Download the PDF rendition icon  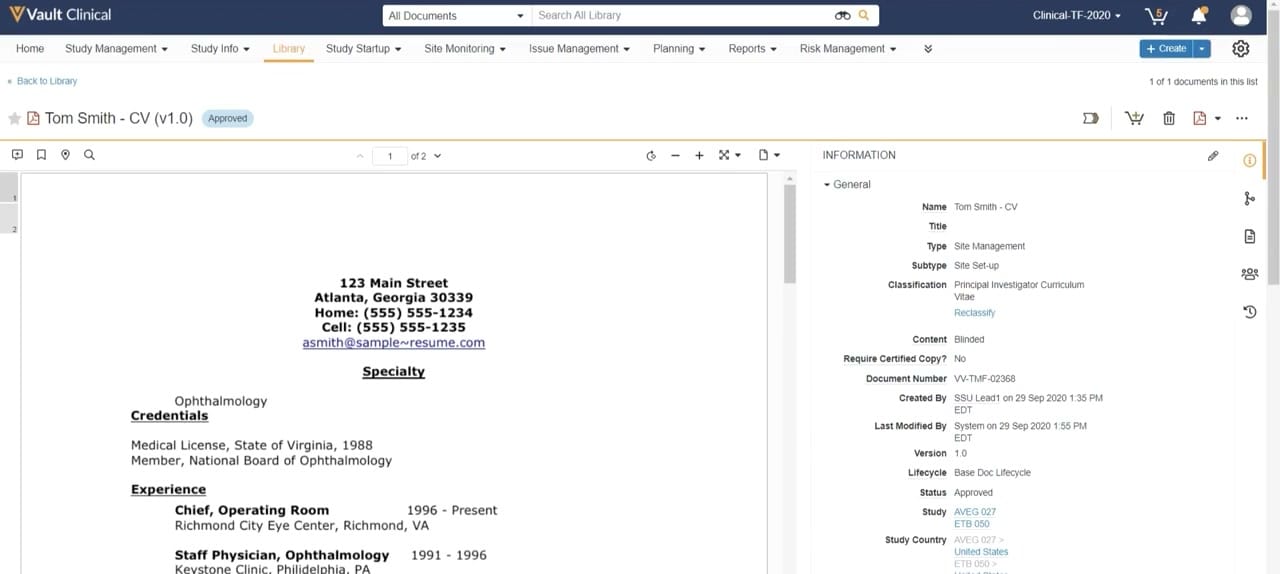pyautogui.click(x=1200, y=118)
